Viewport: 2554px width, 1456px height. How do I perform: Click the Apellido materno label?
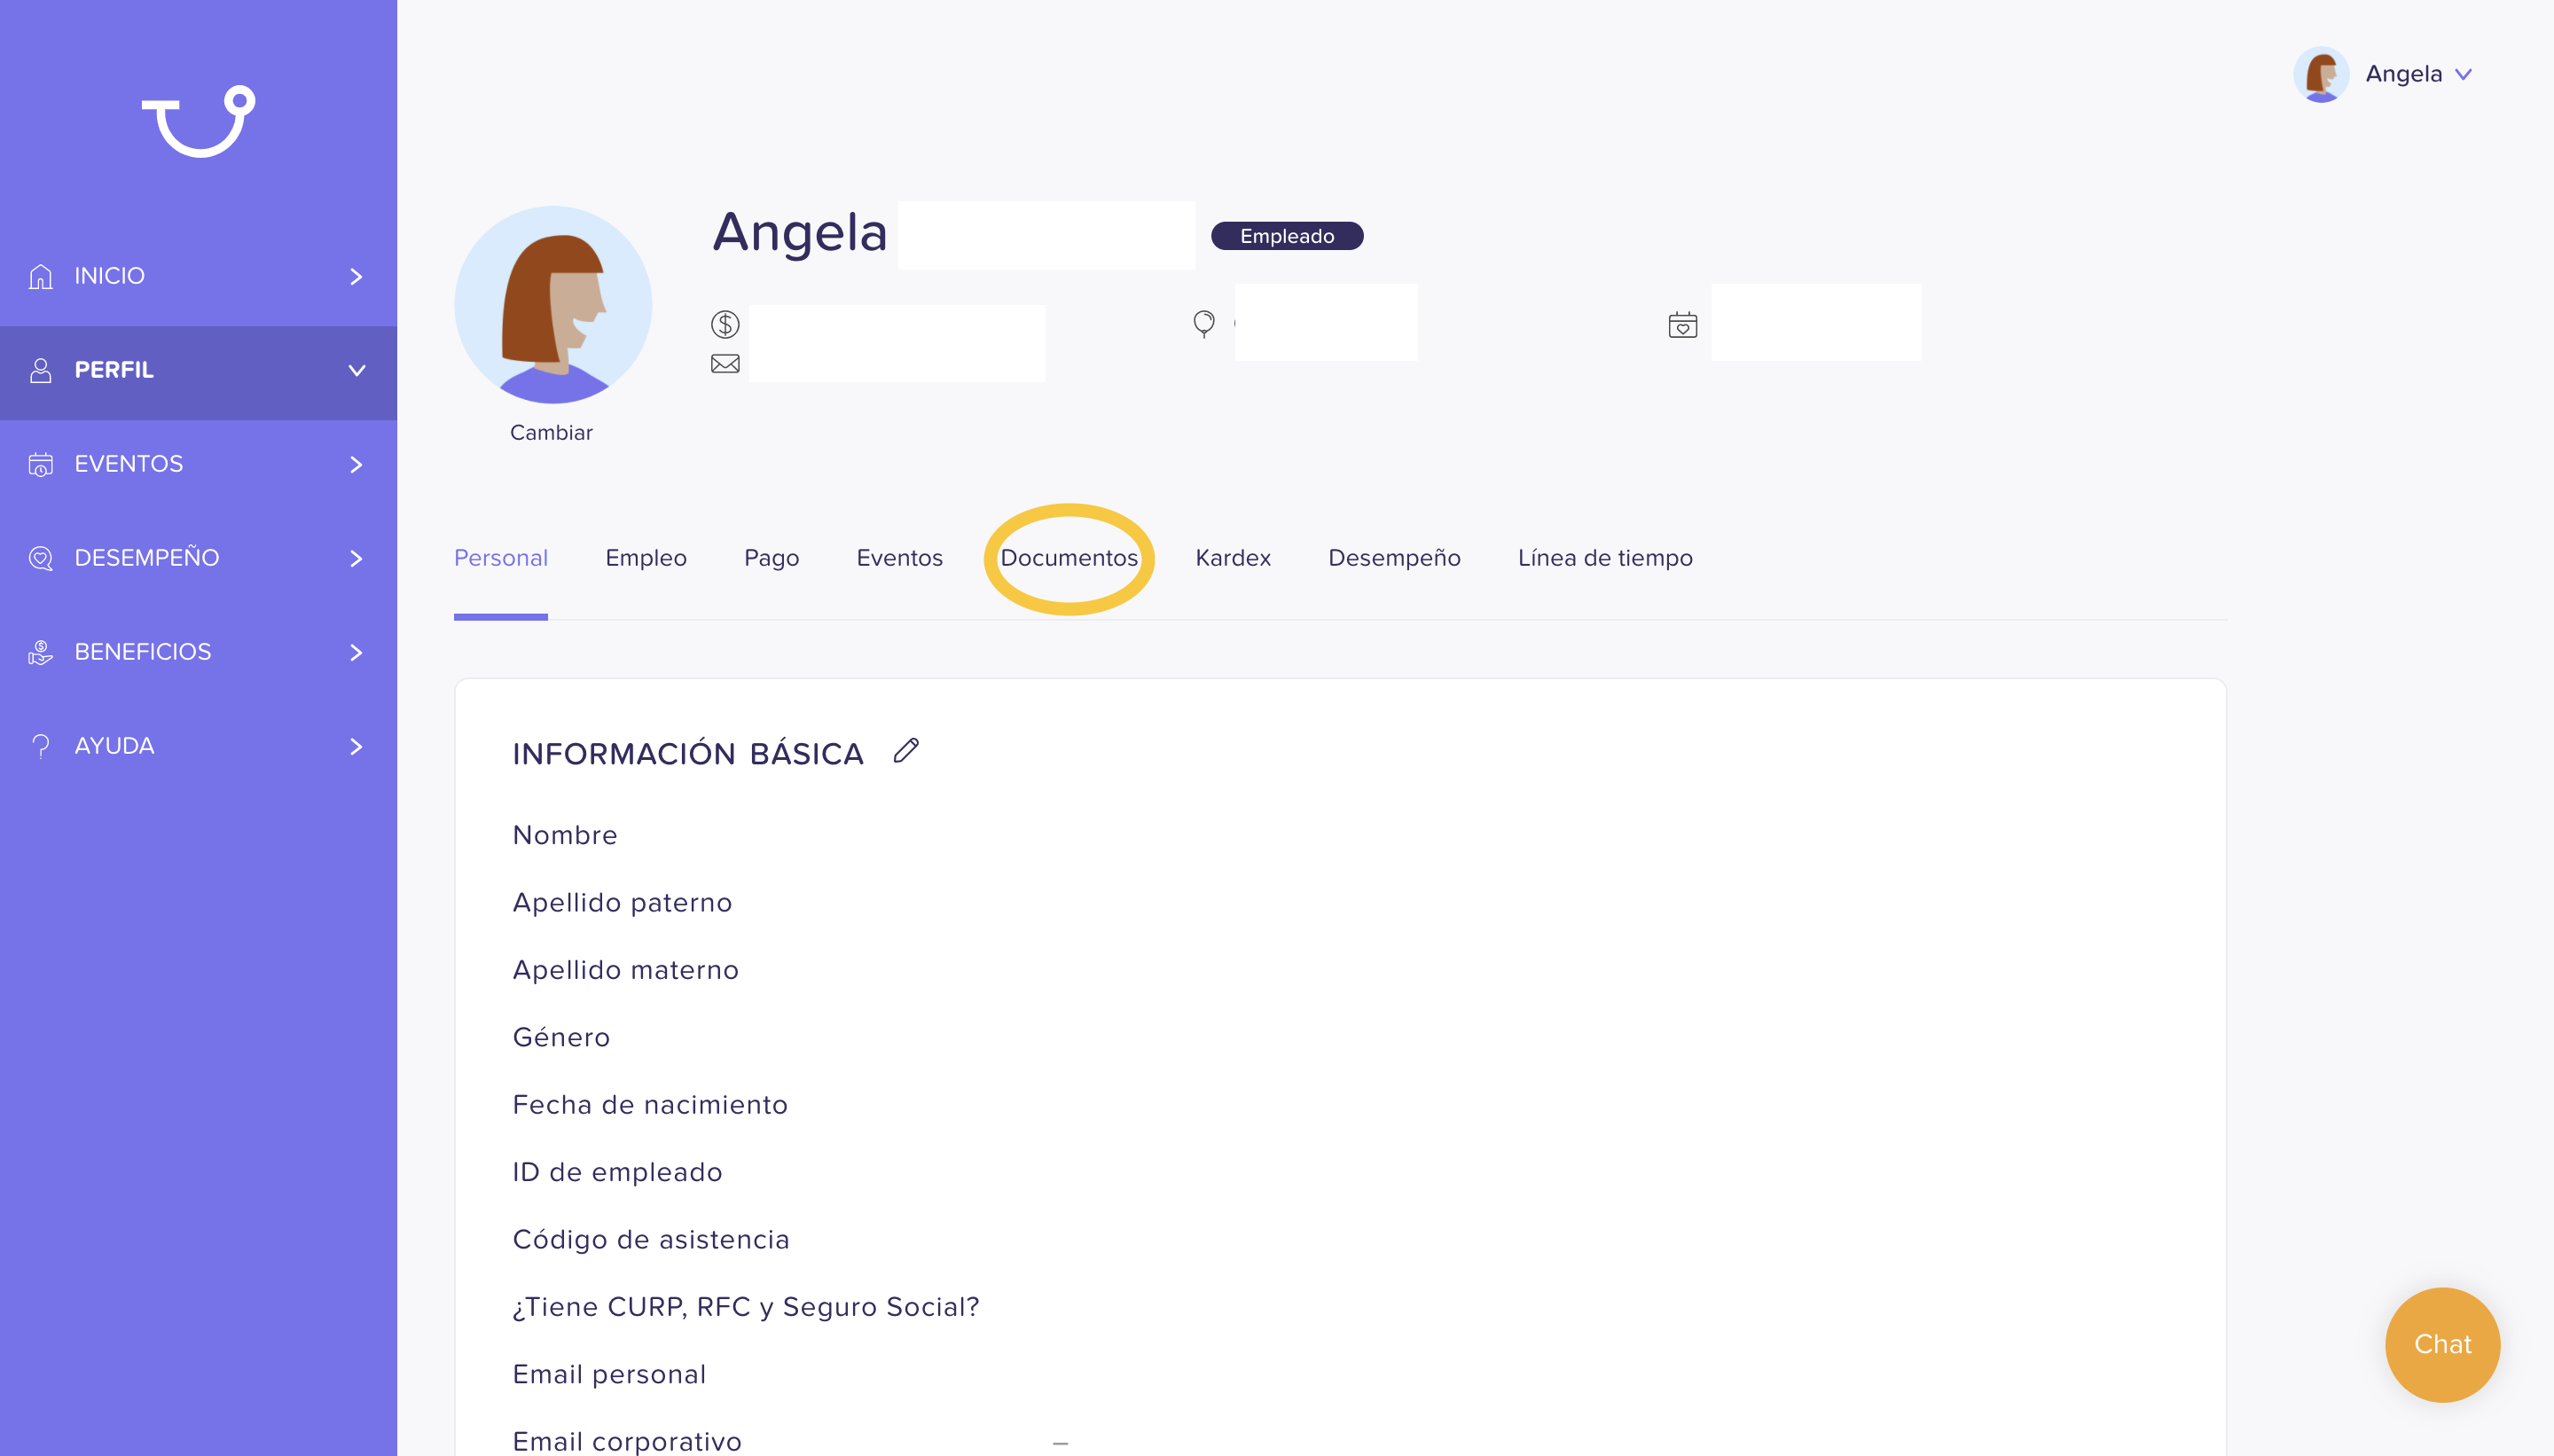click(626, 970)
